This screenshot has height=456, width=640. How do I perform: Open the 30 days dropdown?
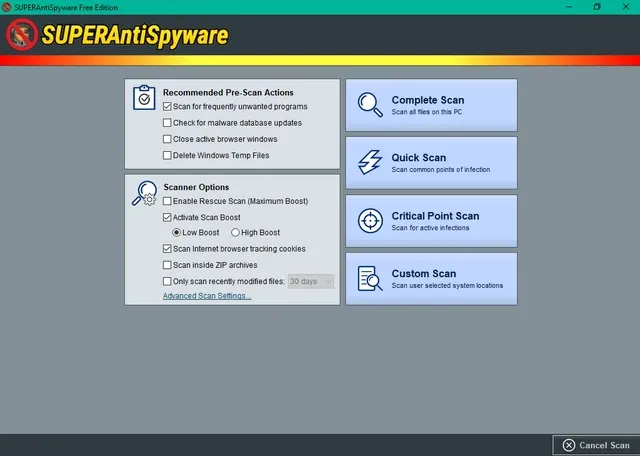pos(311,281)
